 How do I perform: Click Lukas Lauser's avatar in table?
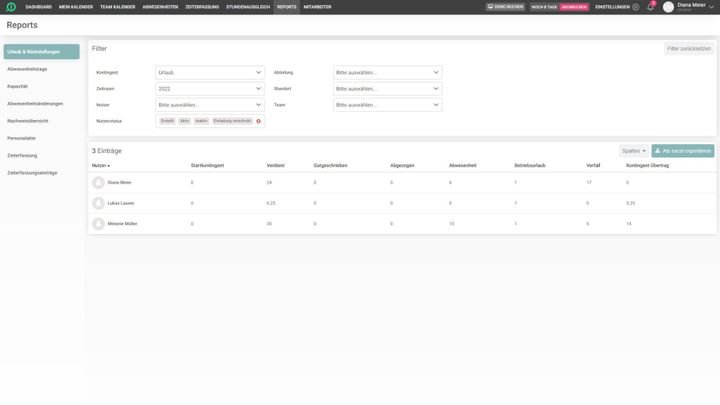pyautogui.click(x=98, y=203)
